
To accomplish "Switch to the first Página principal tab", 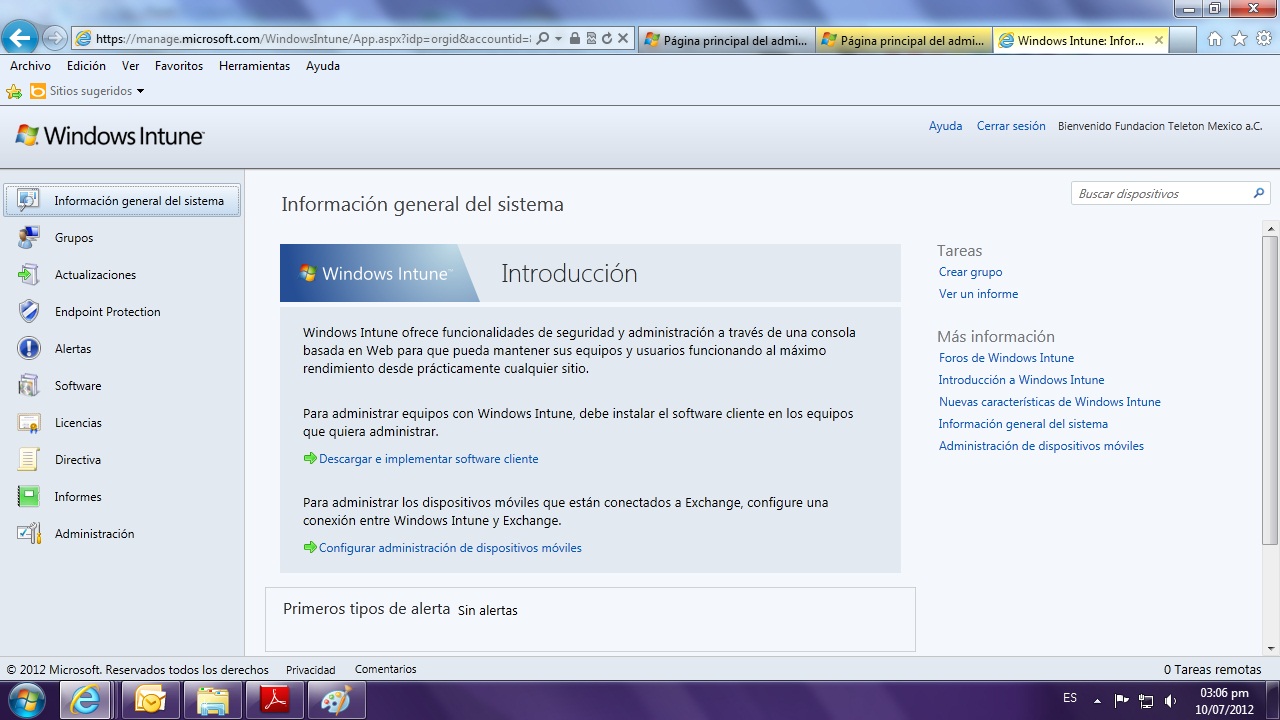I will (726, 40).
